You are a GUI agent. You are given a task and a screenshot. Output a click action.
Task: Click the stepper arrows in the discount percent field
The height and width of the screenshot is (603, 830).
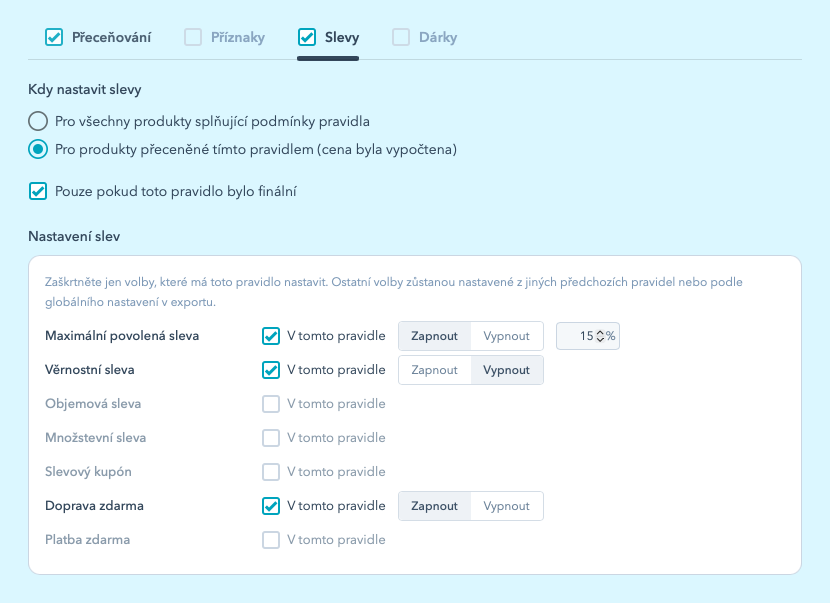point(600,336)
